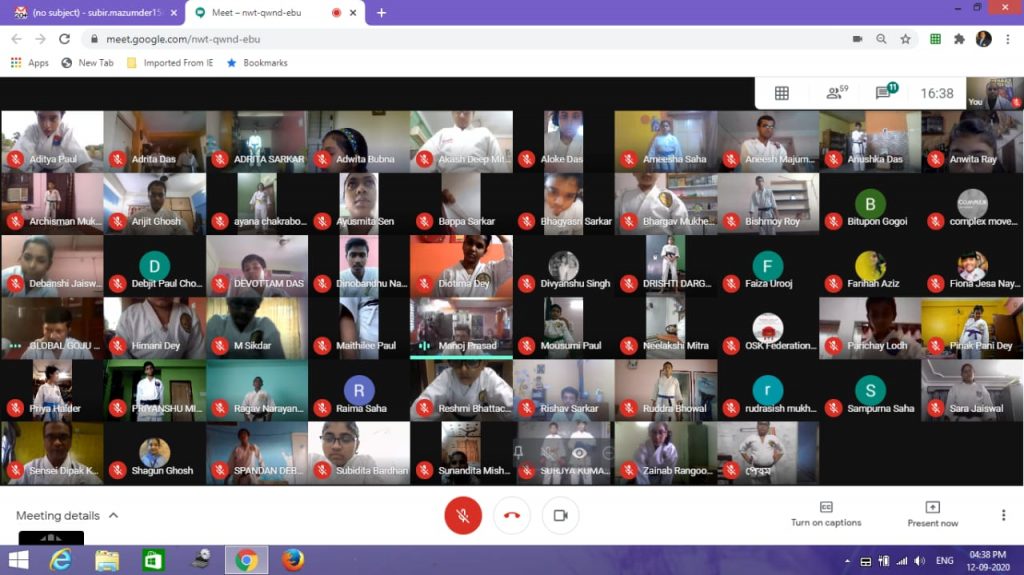Open a new browser tab

[381, 13]
